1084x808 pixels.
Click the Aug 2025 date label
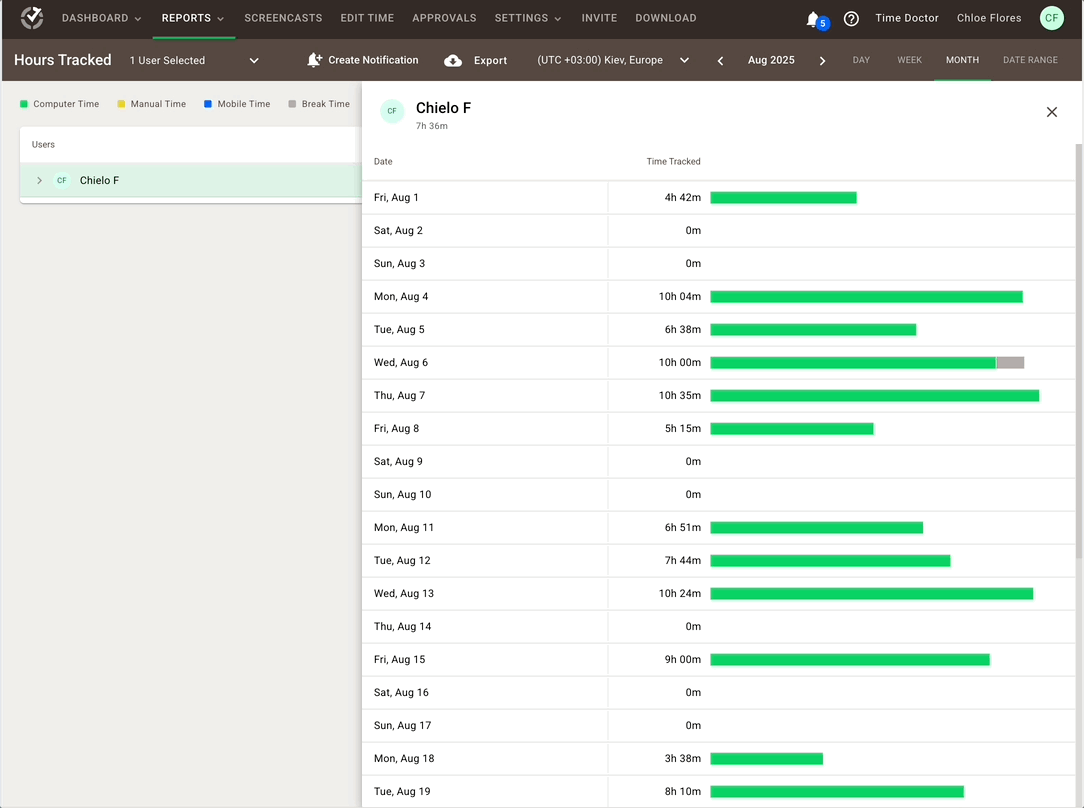click(771, 60)
